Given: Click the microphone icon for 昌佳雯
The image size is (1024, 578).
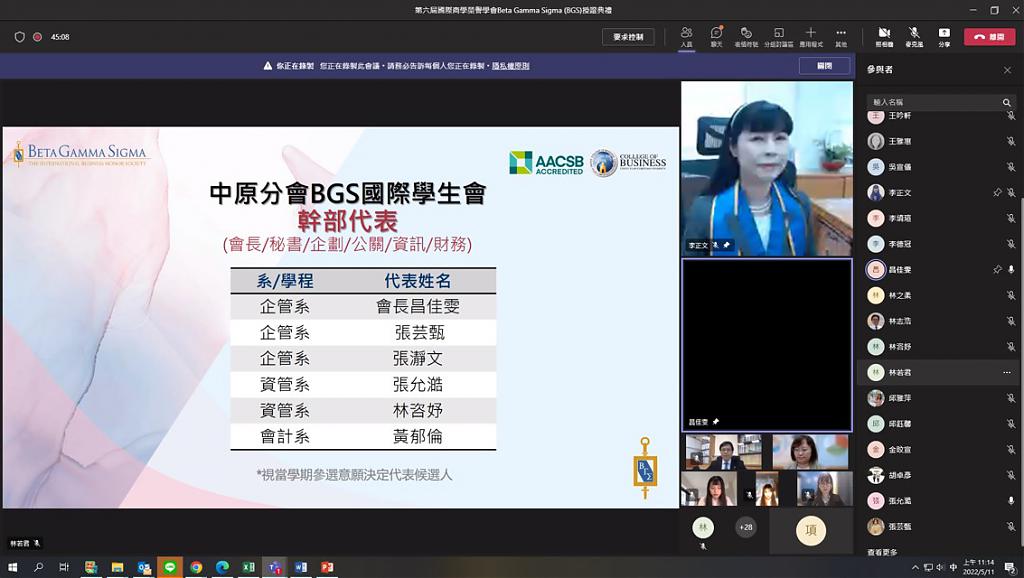Looking at the screenshot, I should (1011, 270).
